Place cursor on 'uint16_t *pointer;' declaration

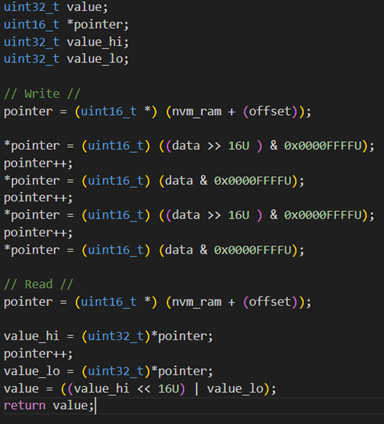point(66,24)
